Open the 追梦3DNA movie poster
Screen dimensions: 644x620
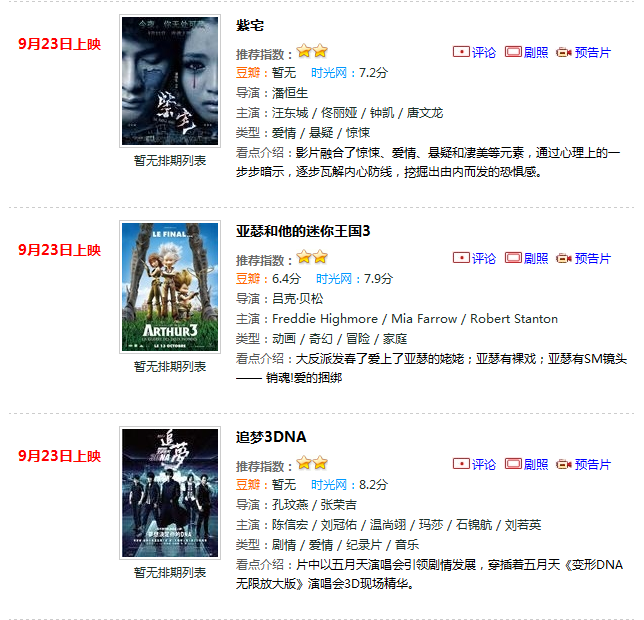pyautogui.click(x=170, y=493)
